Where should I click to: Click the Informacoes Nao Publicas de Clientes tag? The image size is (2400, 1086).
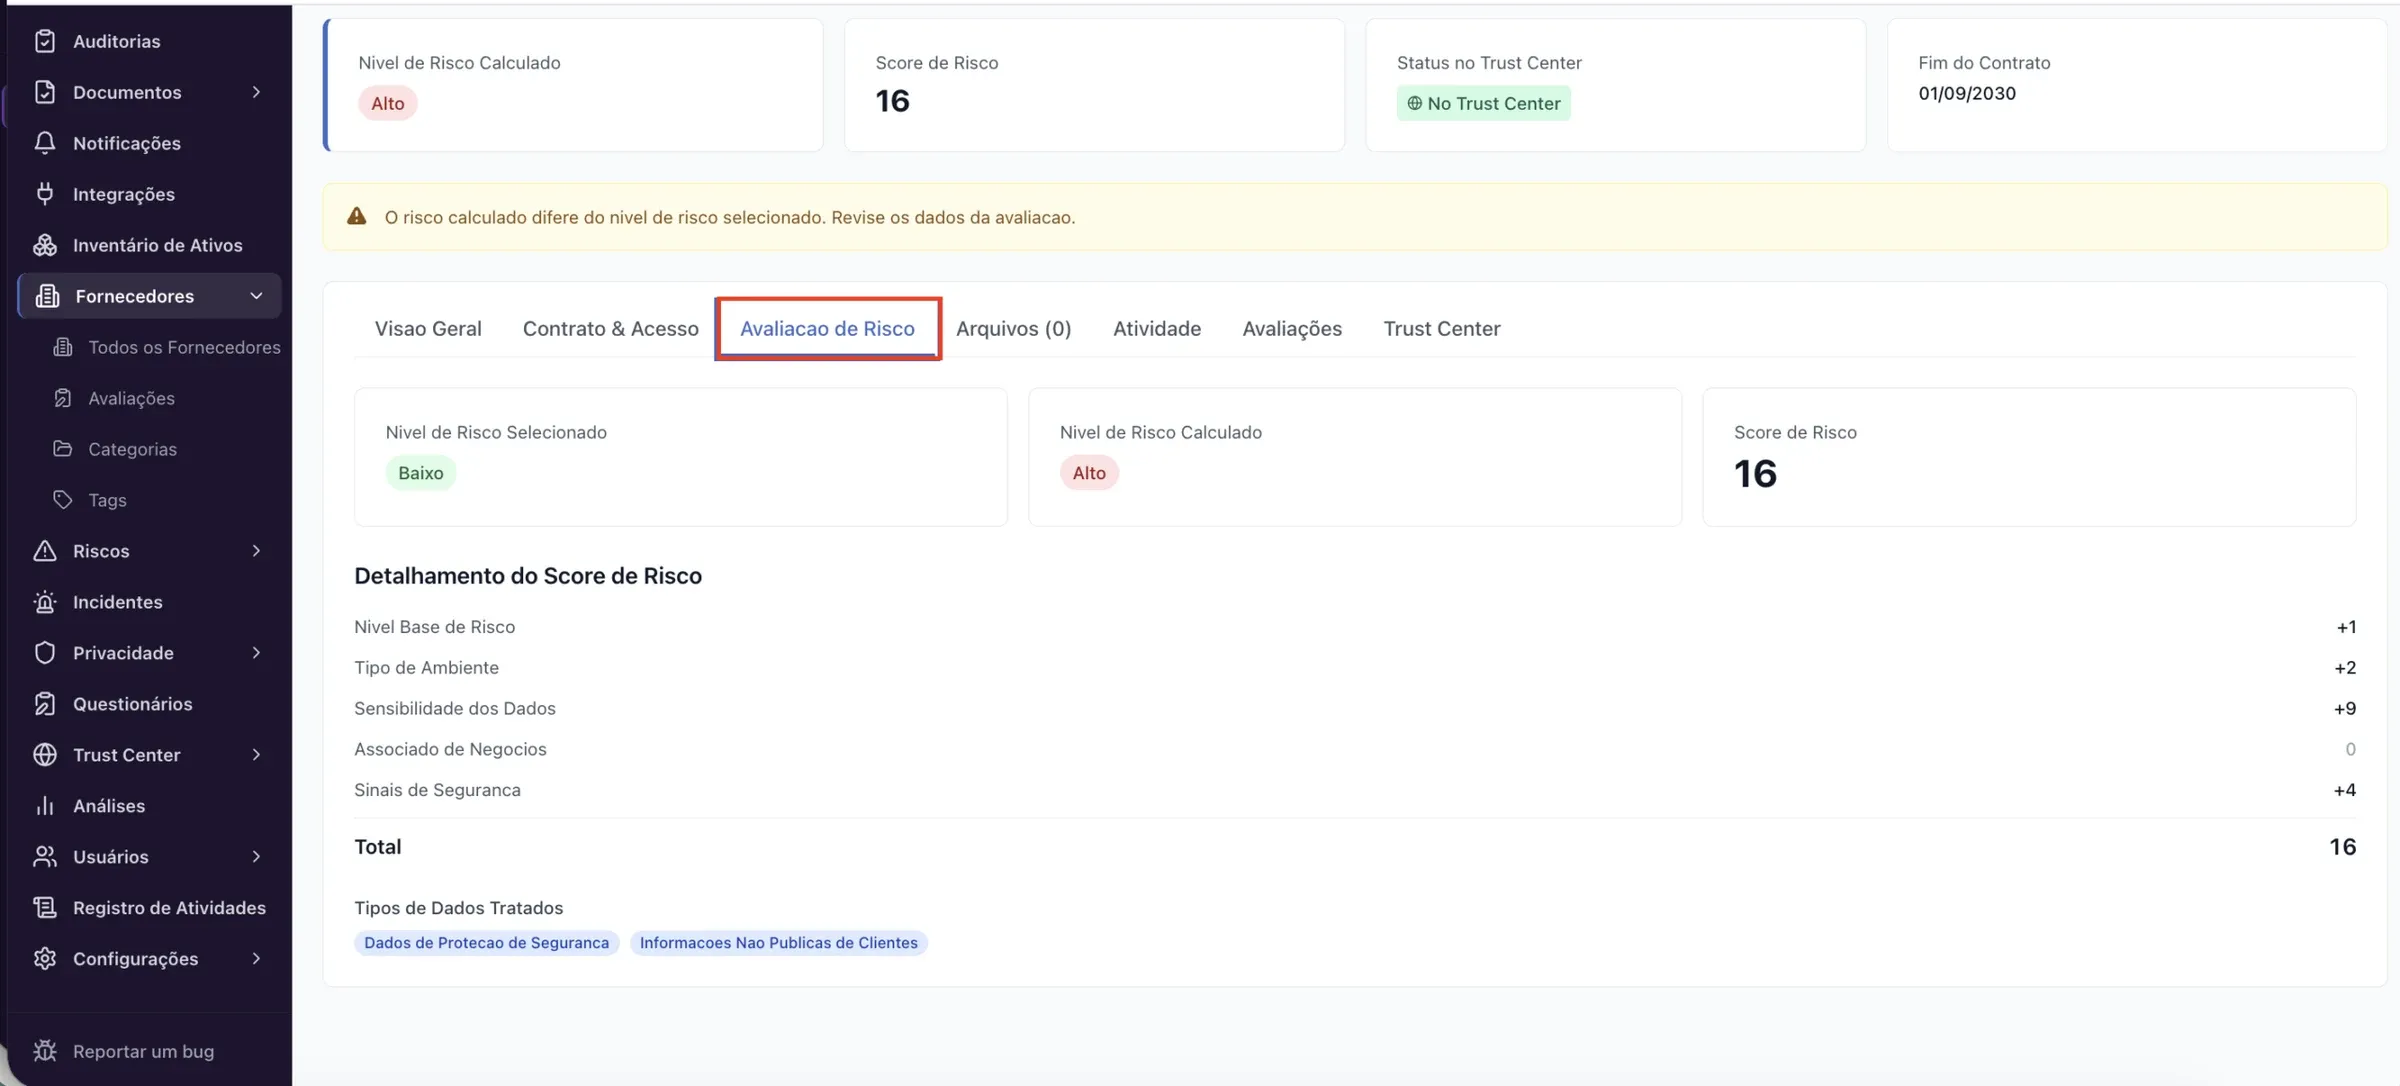(778, 943)
